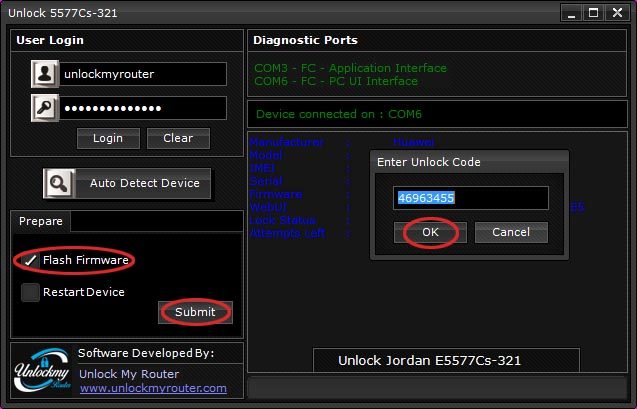
Task: Click the Unlock My Router developer name
Action: point(129,374)
